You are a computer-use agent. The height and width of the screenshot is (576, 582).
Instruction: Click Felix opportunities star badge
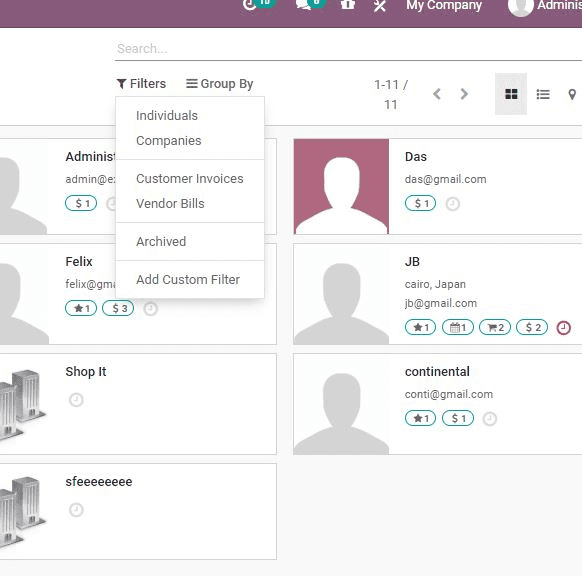pos(81,308)
